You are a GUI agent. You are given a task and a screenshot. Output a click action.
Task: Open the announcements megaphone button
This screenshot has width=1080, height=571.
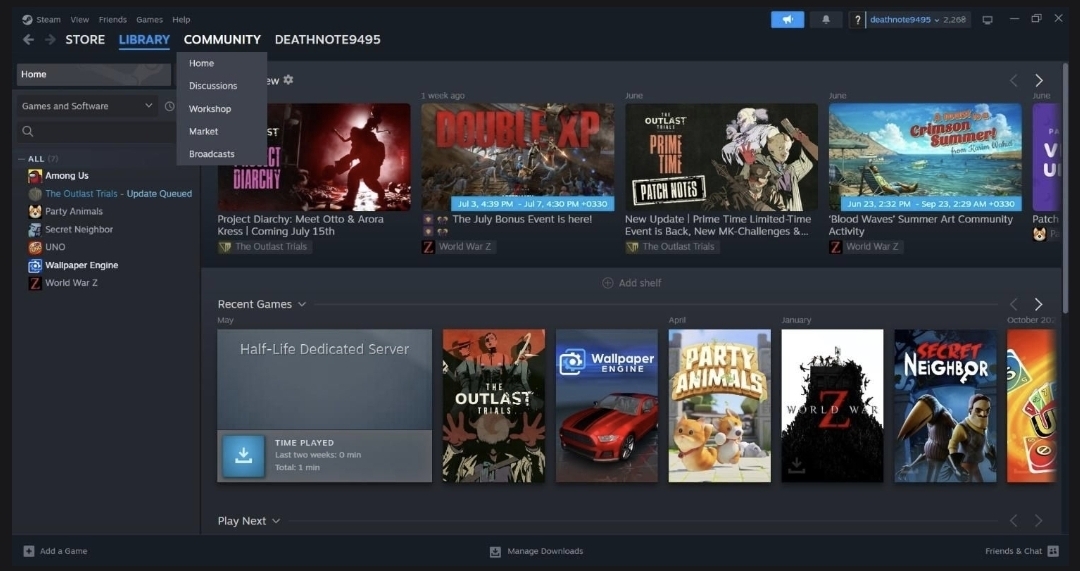tap(787, 19)
